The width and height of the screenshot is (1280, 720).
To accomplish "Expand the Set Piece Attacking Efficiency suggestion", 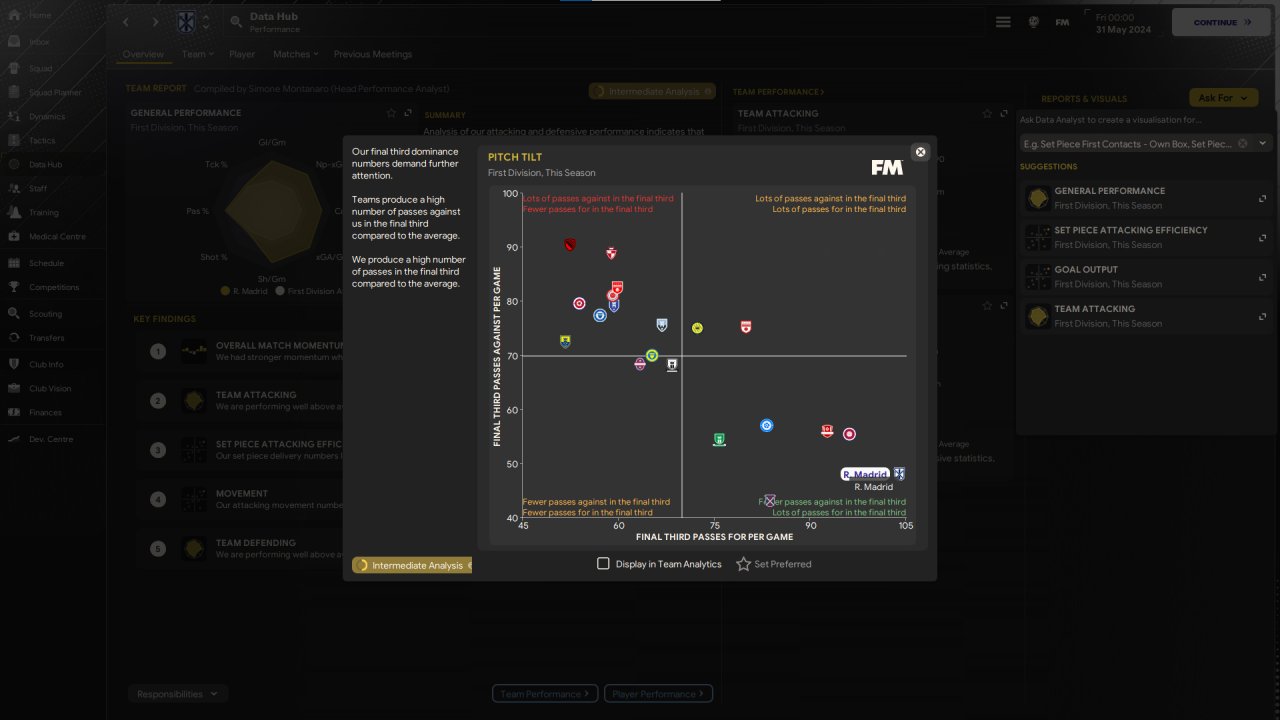I will coord(1263,237).
